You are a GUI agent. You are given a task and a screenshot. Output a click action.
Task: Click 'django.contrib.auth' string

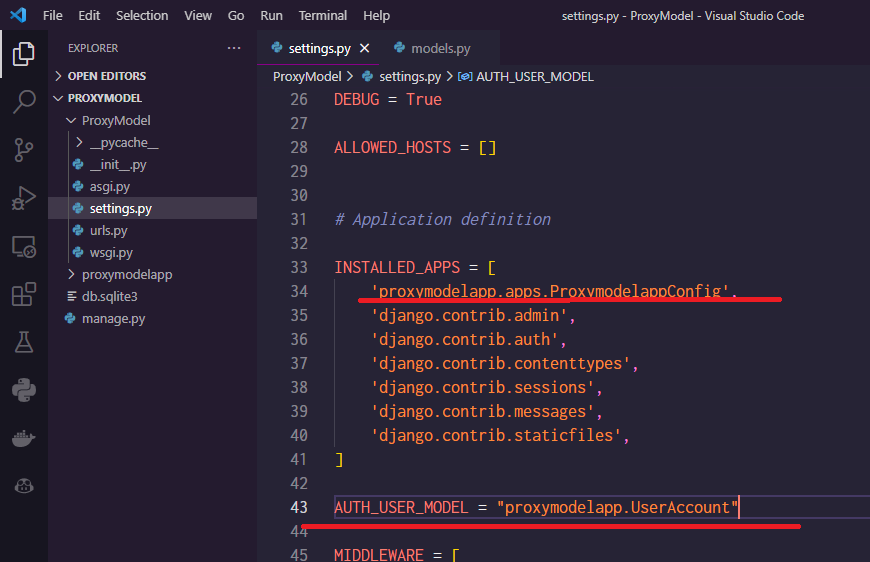(x=465, y=339)
